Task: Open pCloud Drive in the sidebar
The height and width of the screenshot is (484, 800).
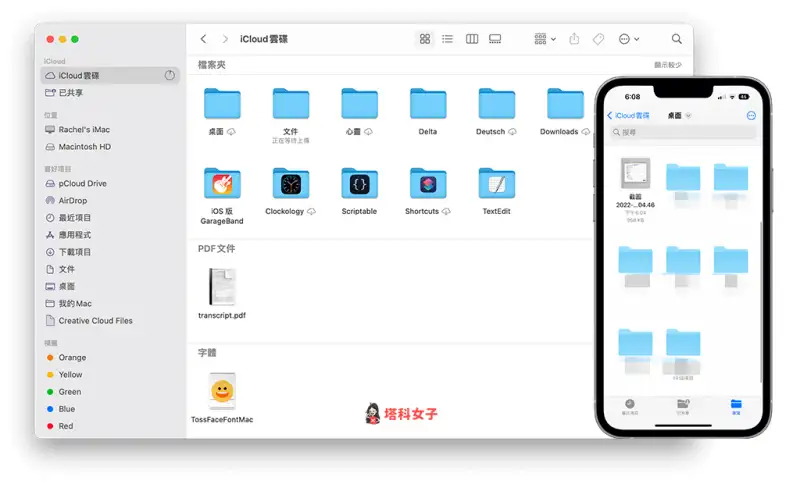Action: pos(76,184)
